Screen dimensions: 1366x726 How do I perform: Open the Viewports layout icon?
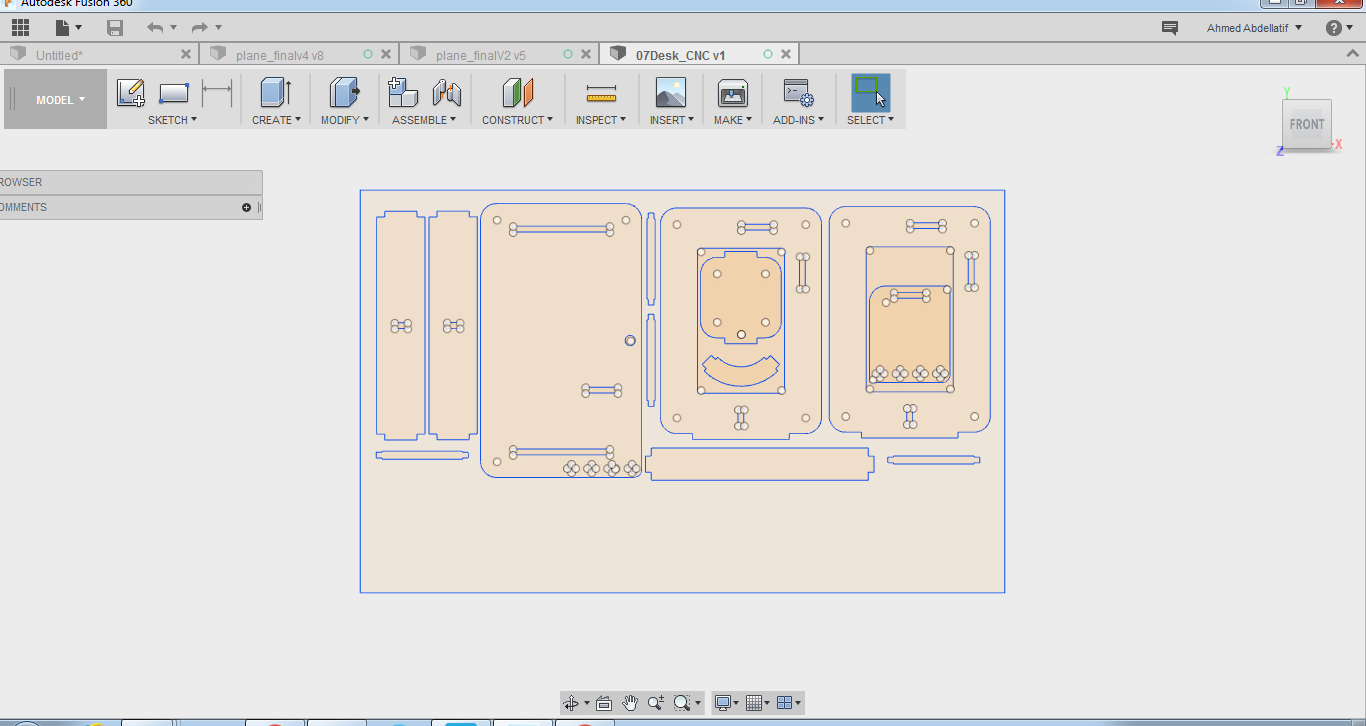click(785, 703)
